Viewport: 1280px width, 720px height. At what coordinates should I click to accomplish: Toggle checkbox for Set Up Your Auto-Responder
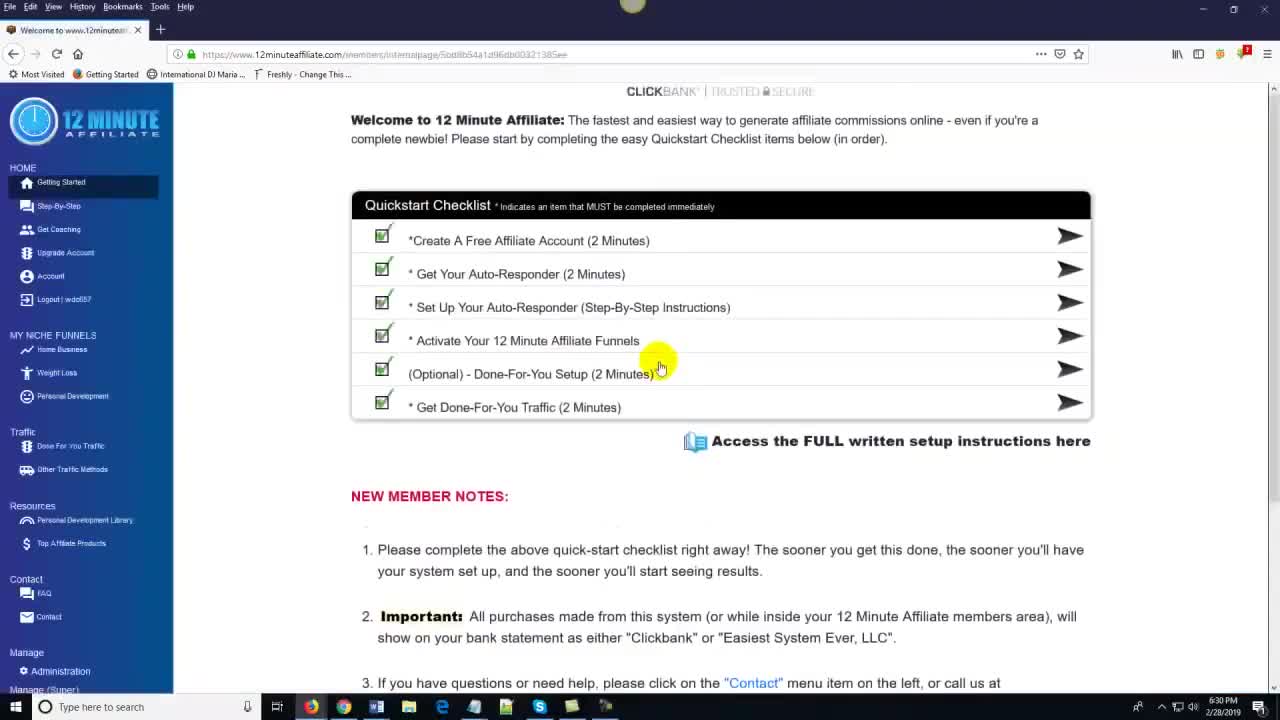(382, 302)
